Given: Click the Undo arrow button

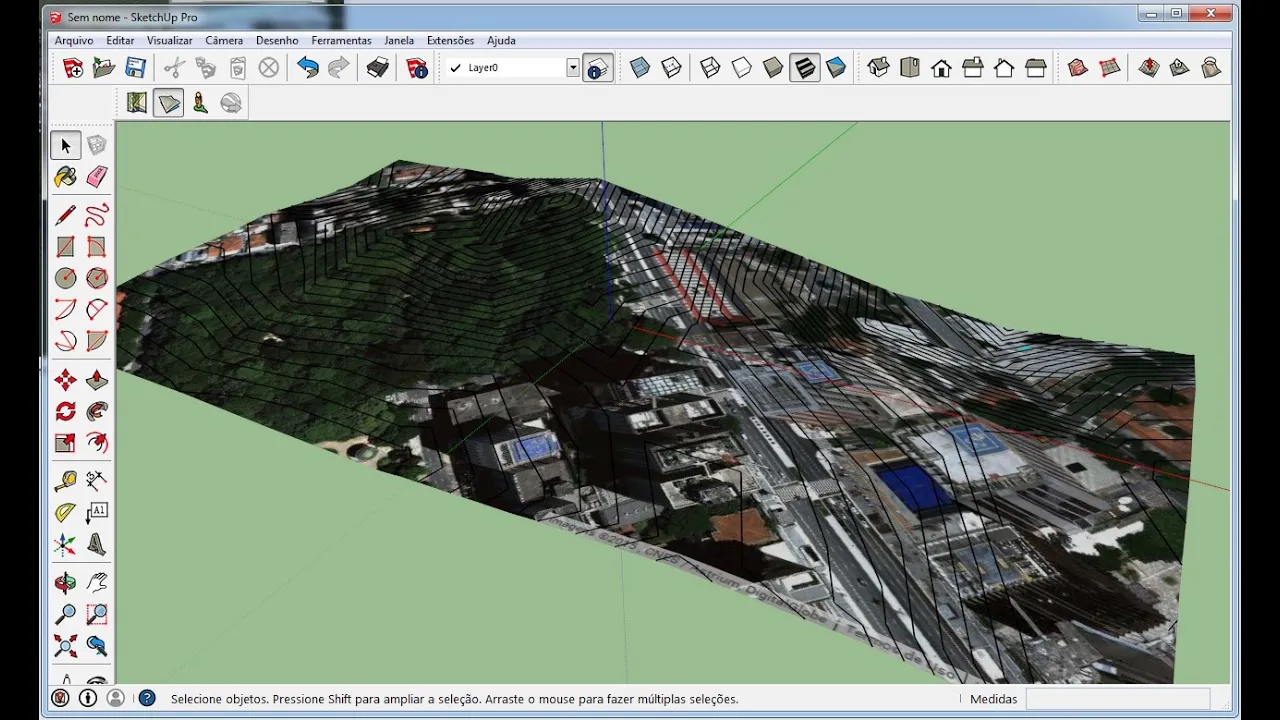Looking at the screenshot, I should [308, 68].
